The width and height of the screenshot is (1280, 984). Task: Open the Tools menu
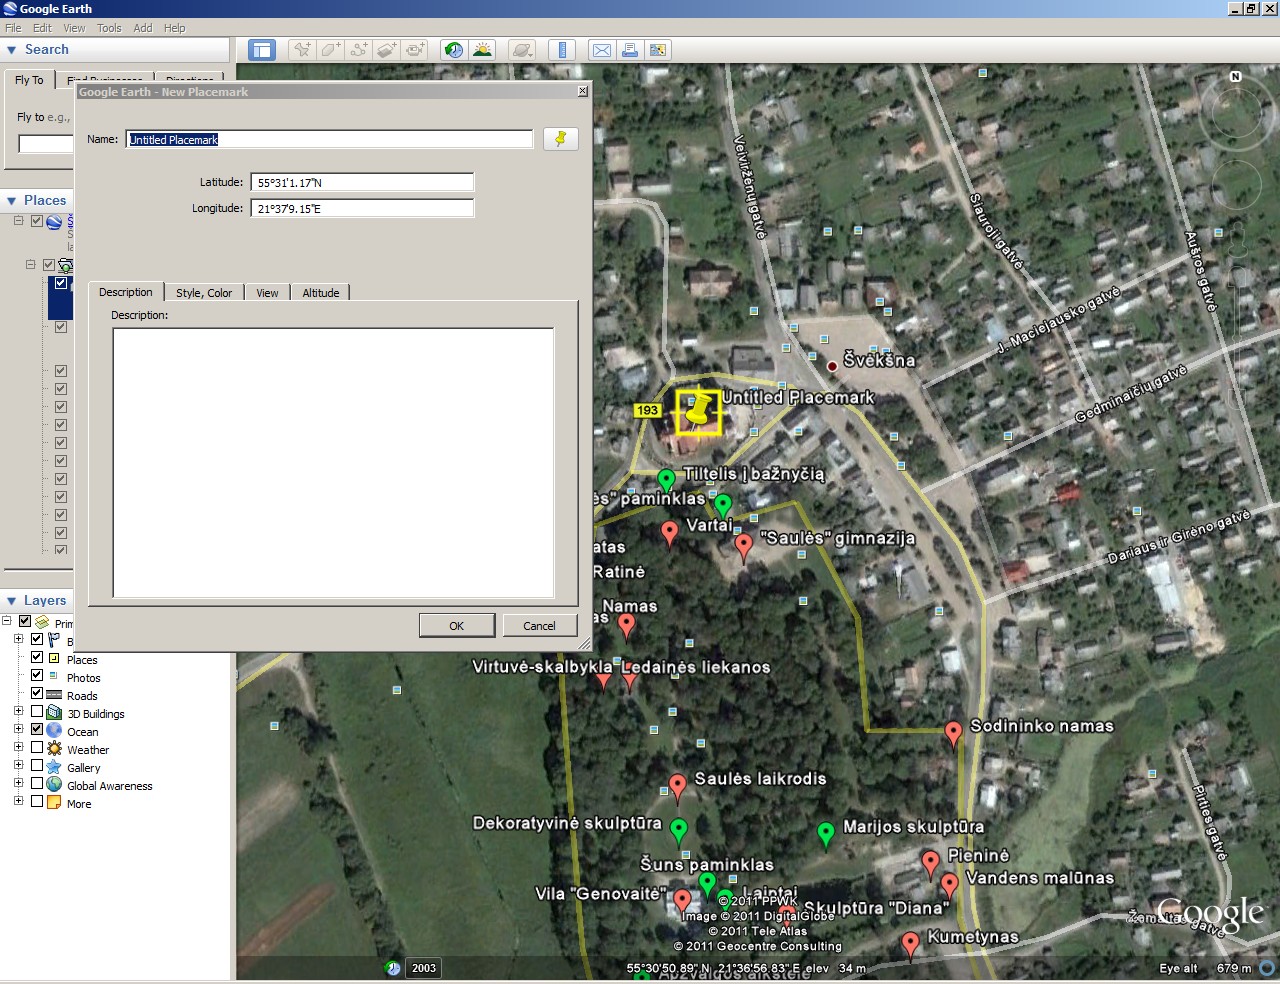pos(109,28)
